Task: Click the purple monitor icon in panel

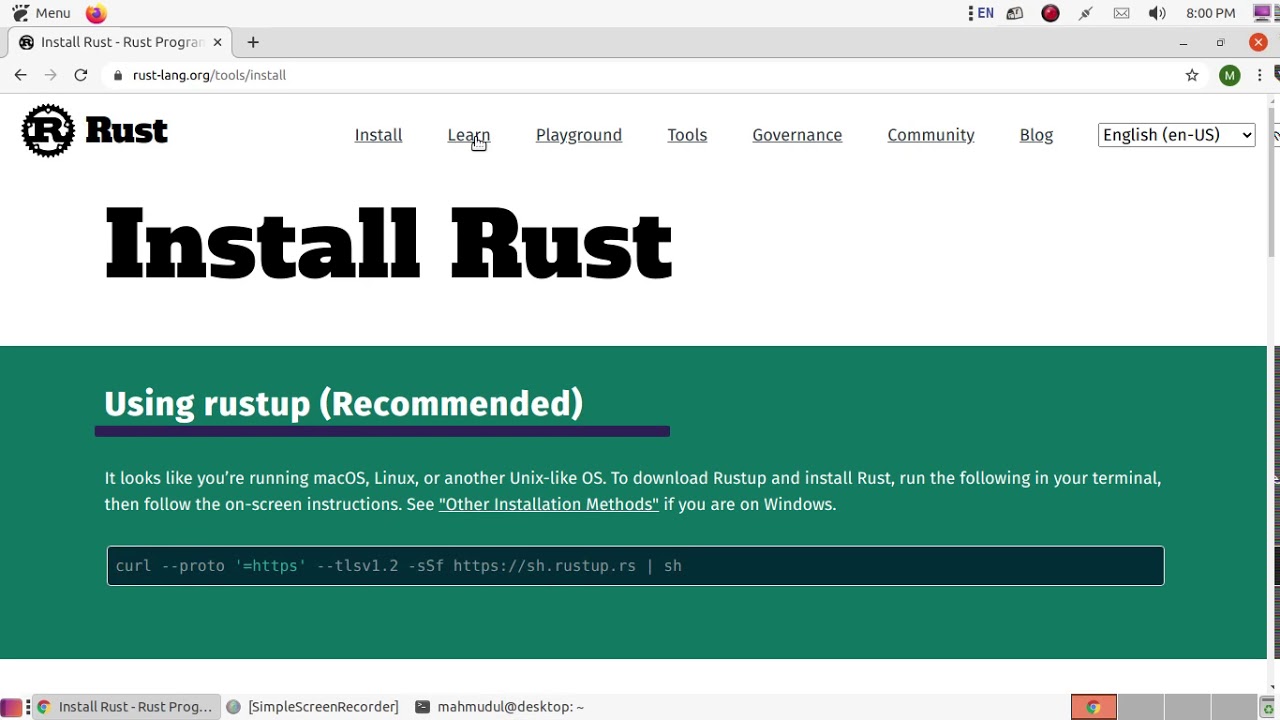Action: coord(1262,13)
